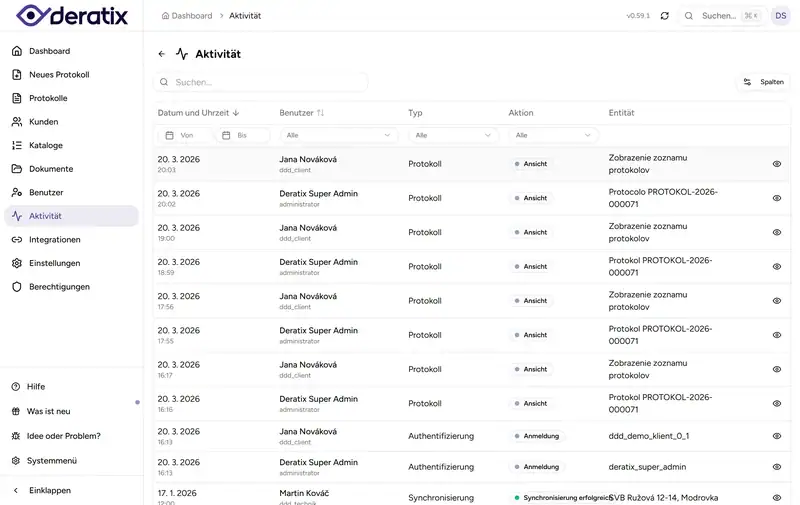Open Integrationen in the sidebar
The height and width of the screenshot is (505, 800).
54,240
